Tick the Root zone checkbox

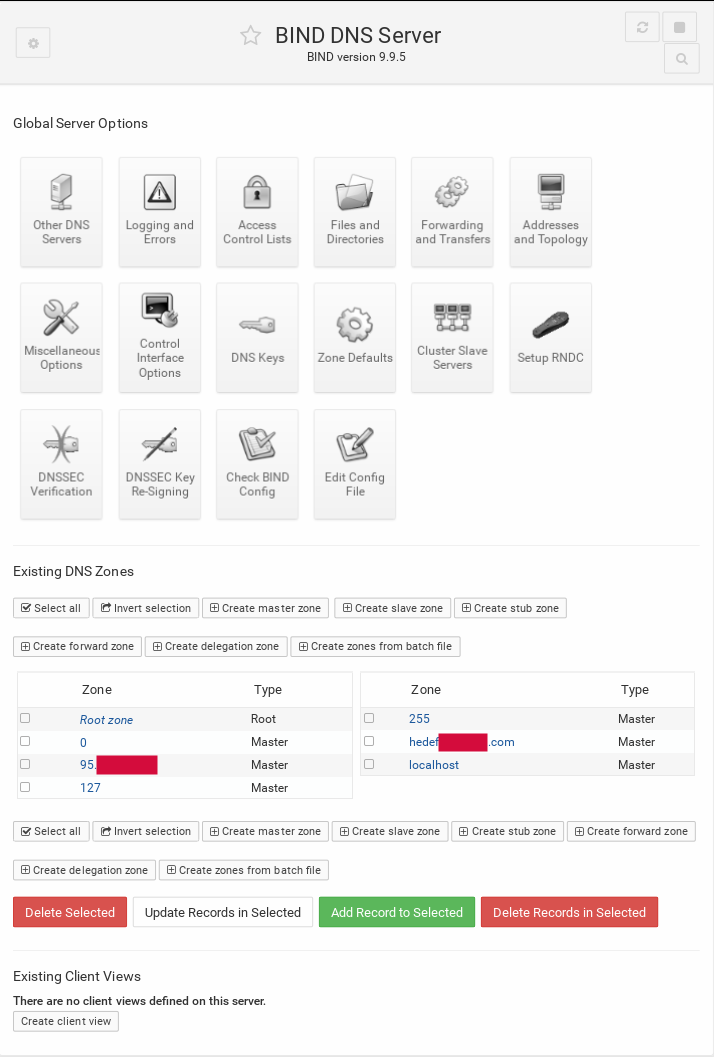pos(25,718)
